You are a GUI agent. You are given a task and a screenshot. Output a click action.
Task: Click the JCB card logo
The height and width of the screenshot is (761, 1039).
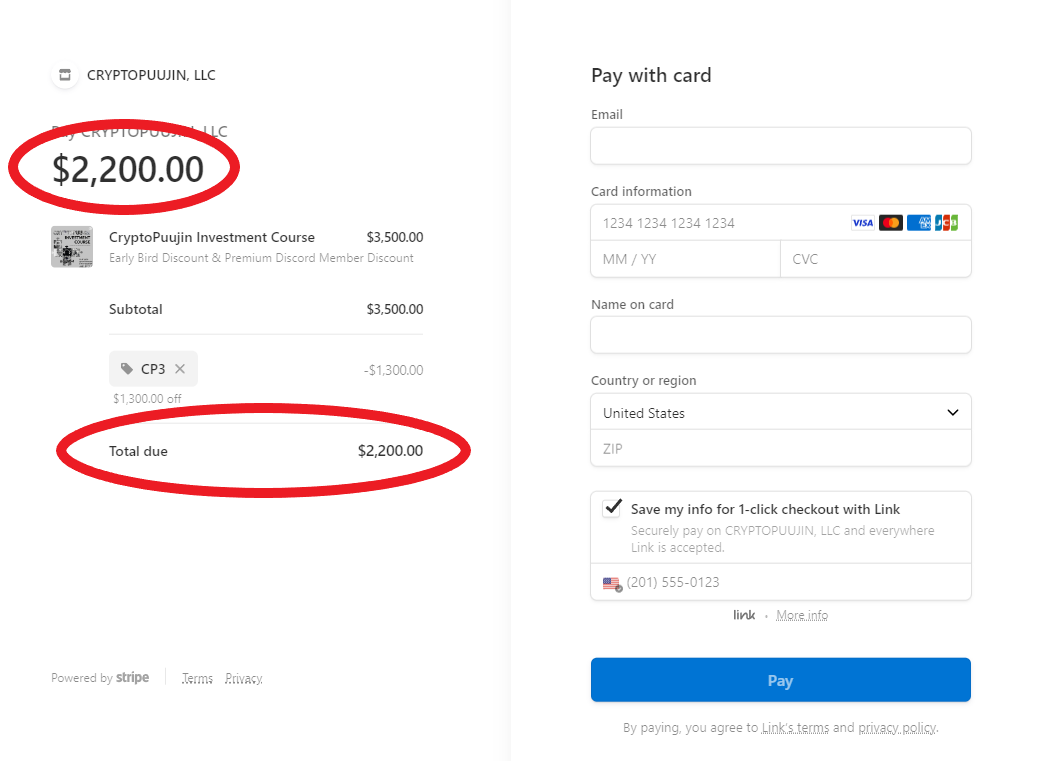[x=946, y=223]
